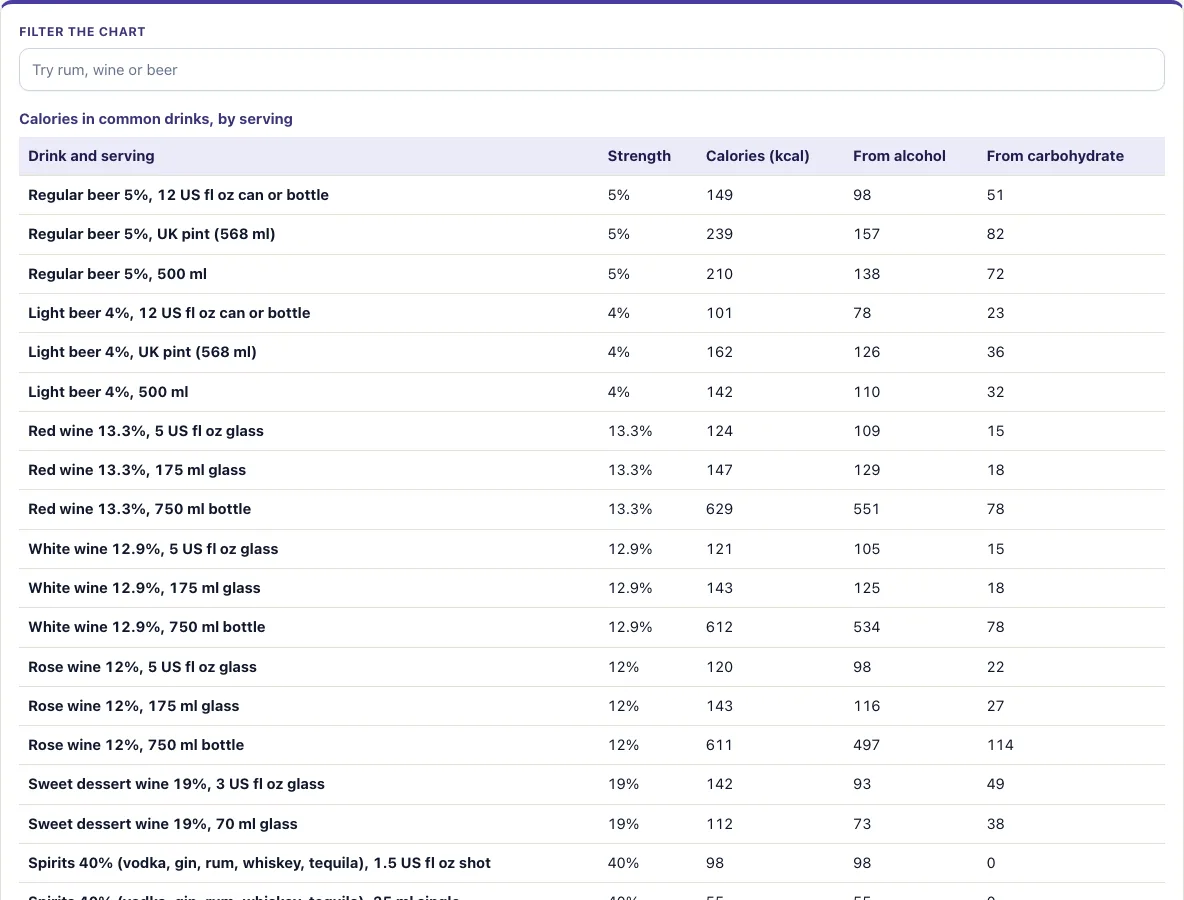Click calories value 629 for Red wine bottle
Viewport: 1184px width, 900px height.
point(720,509)
